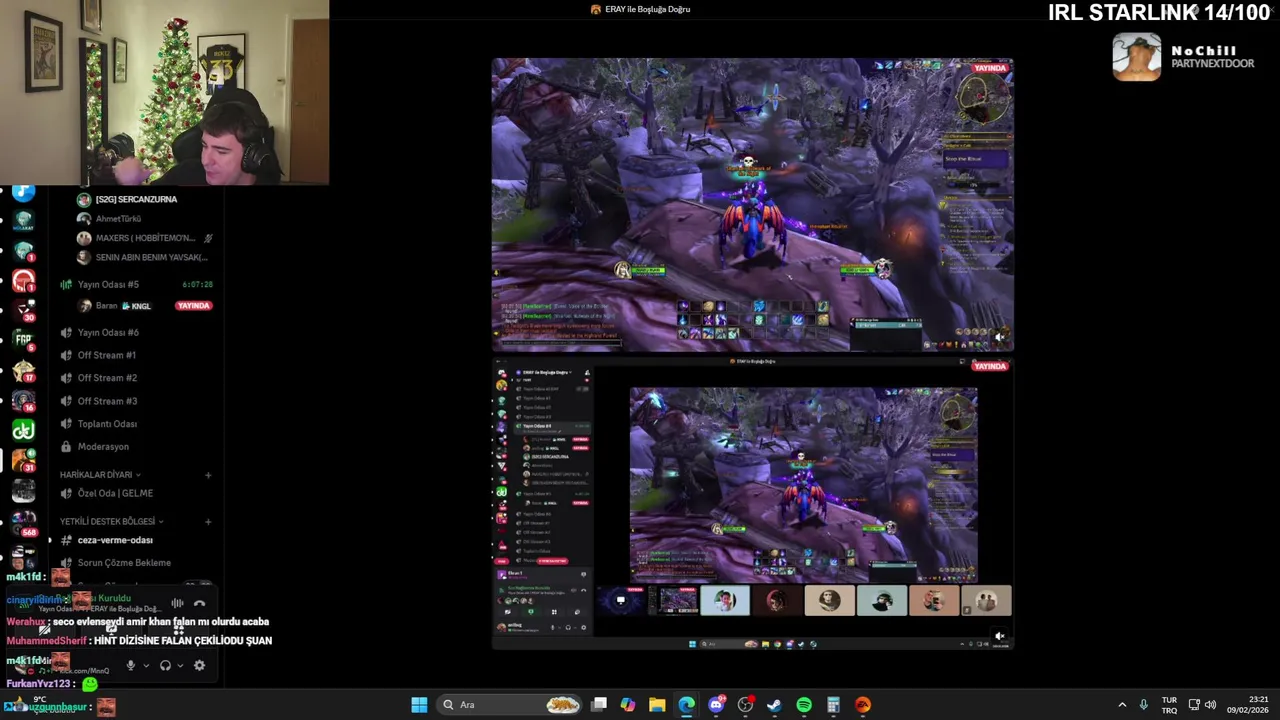Viewport: 1280px width, 720px height.
Task: Open microphone input device dropdown arrow
Action: (146, 666)
